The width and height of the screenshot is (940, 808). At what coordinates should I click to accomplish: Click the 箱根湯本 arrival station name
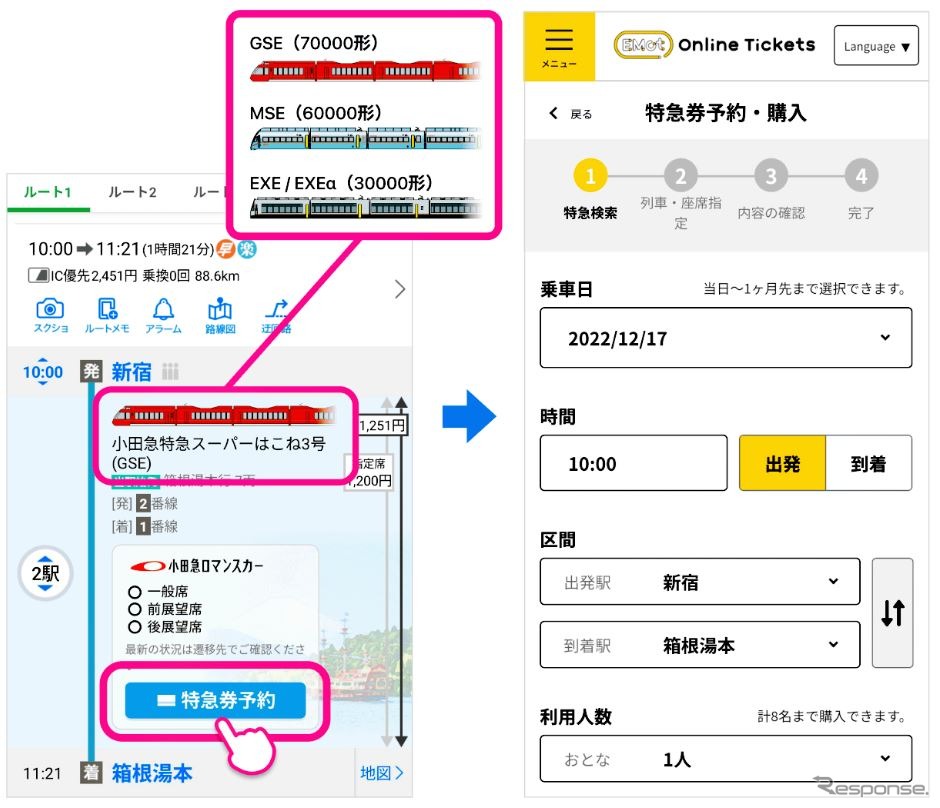(152, 773)
